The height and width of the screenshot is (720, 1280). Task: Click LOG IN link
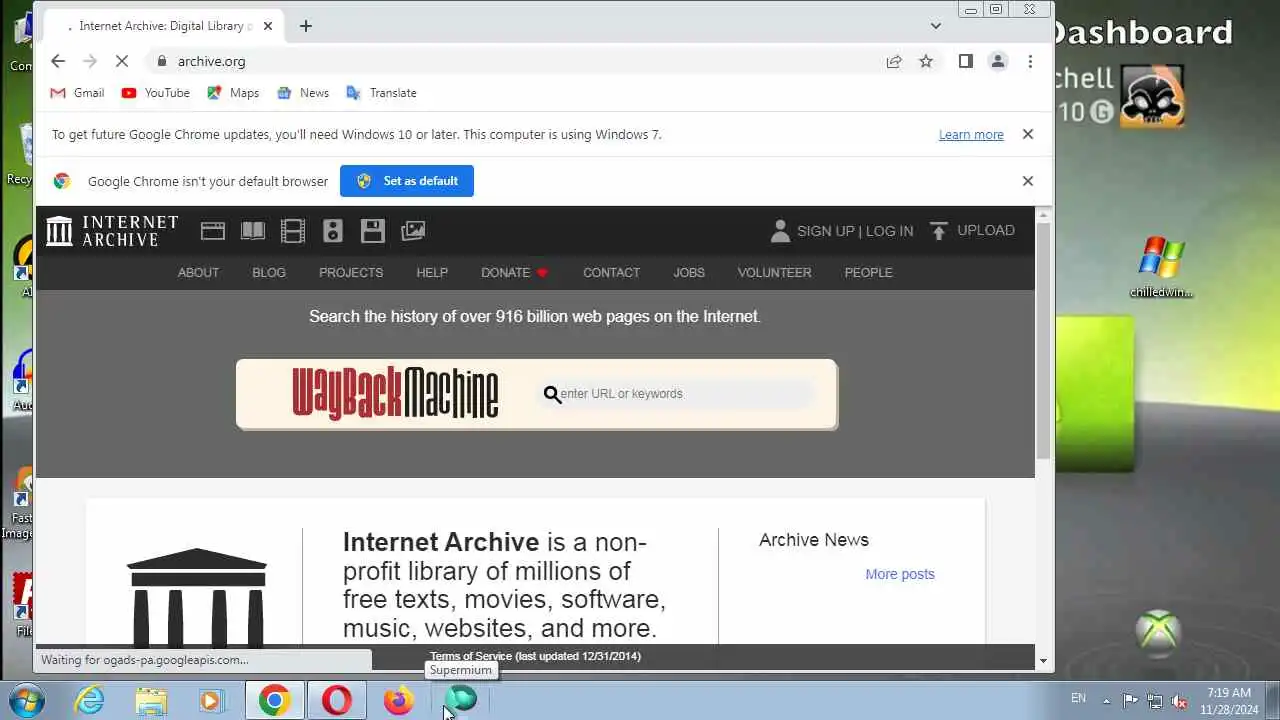889,231
